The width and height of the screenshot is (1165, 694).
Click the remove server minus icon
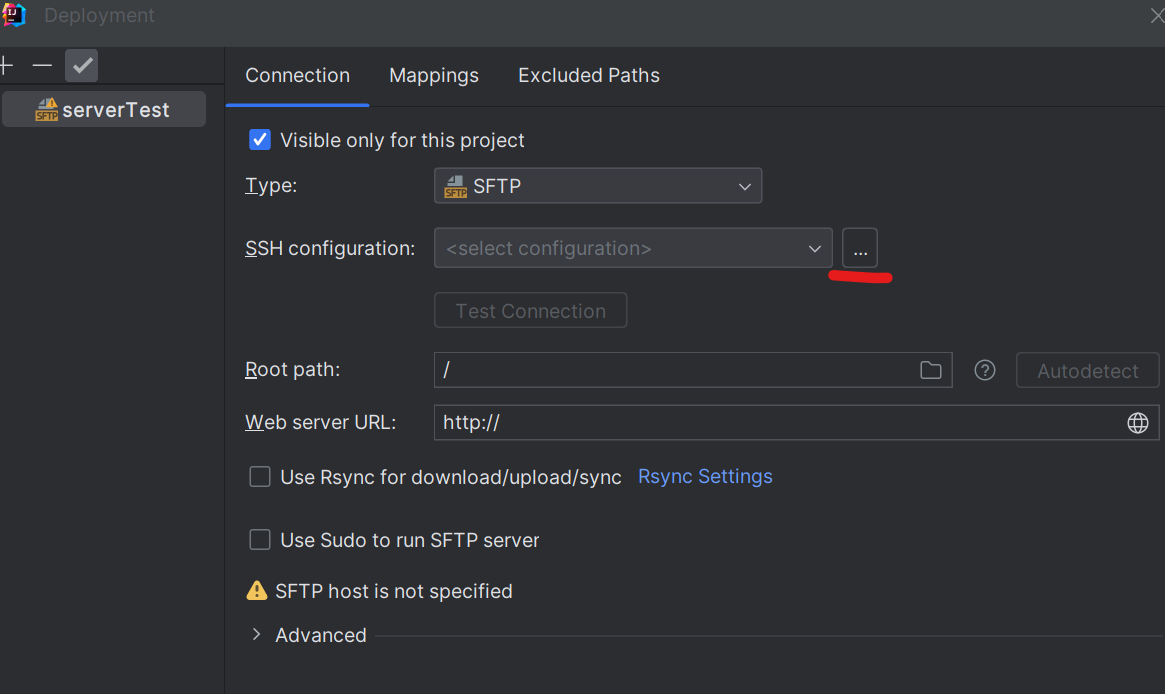(x=42, y=66)
